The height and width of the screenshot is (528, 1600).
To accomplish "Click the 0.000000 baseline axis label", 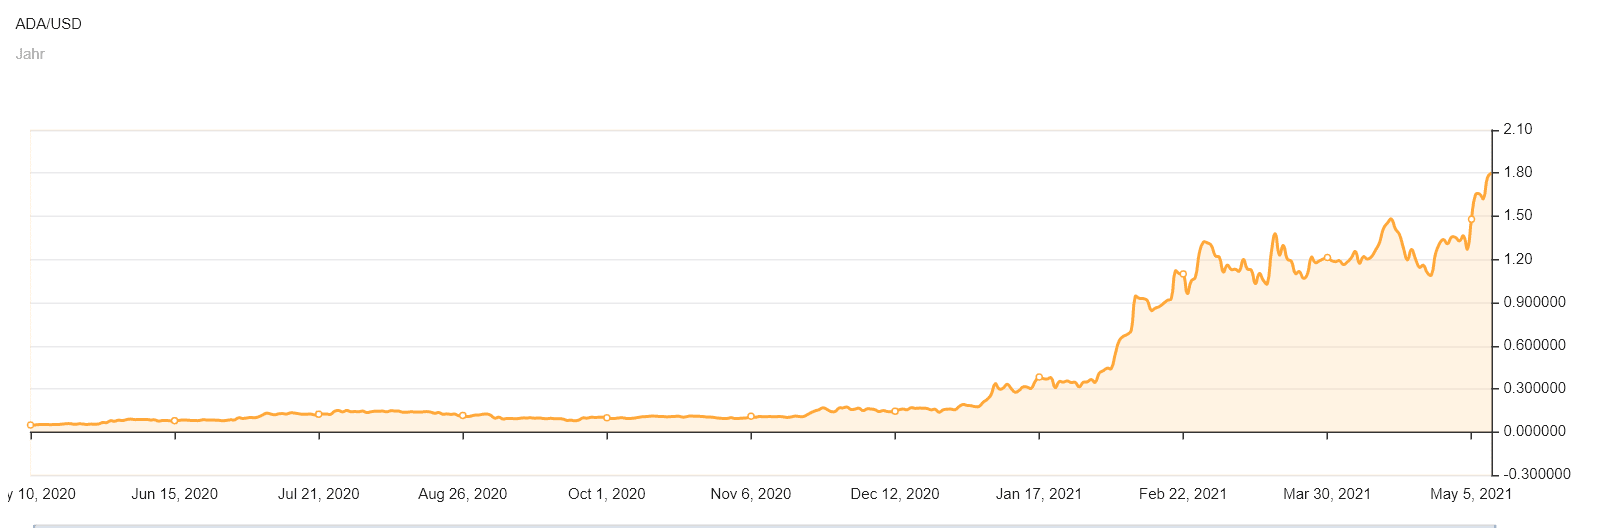I will pyautogui.click(x=1535, y=431).
